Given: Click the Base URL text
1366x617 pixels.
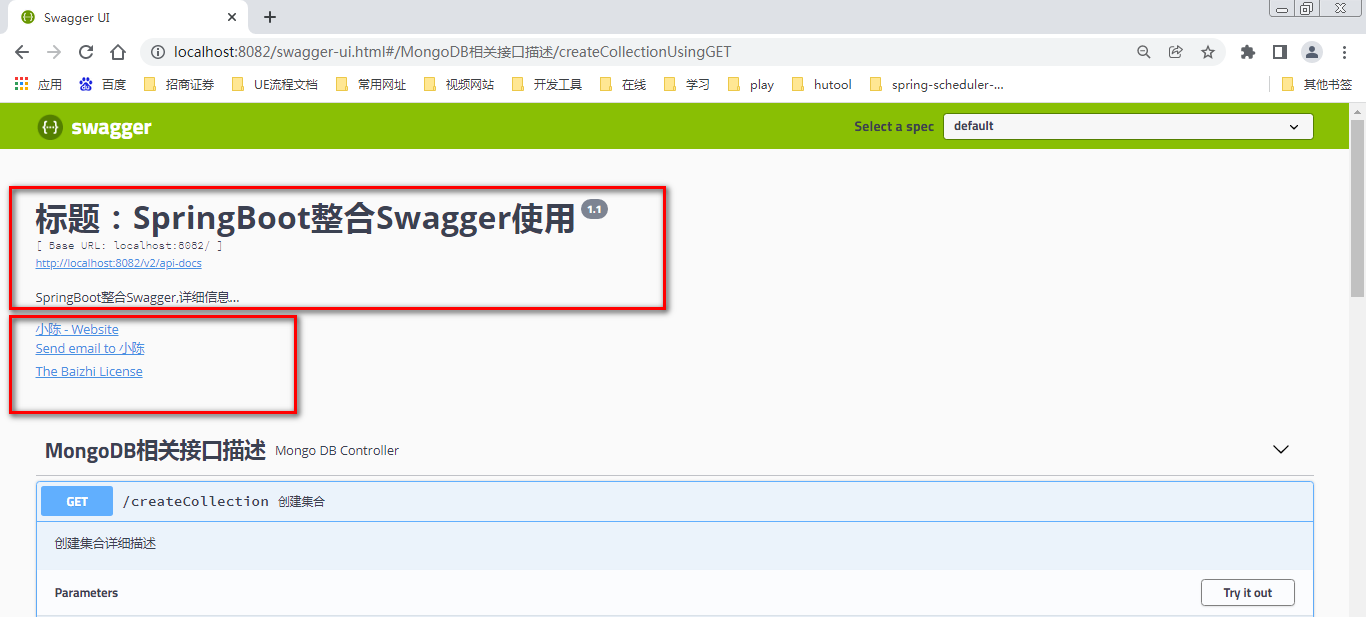Looking at the screenshot, I should (x=129, y=245).
